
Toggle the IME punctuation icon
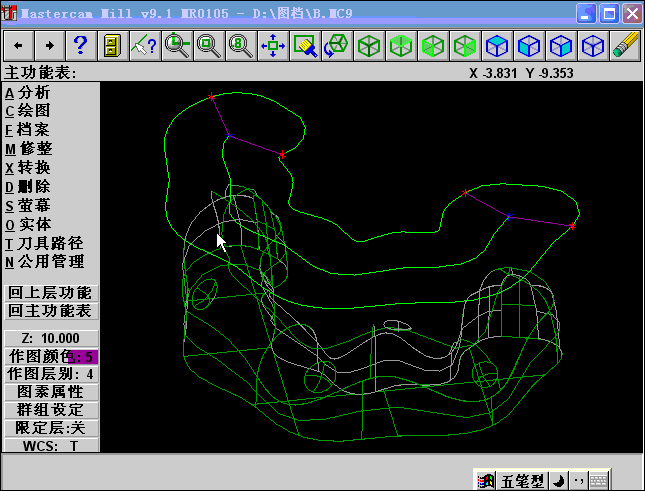click(578, 480)
